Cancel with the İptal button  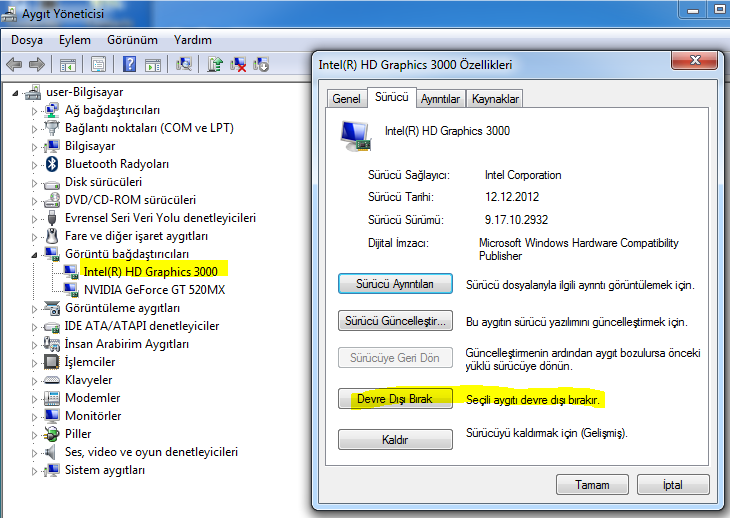click(x=673, y=485)
